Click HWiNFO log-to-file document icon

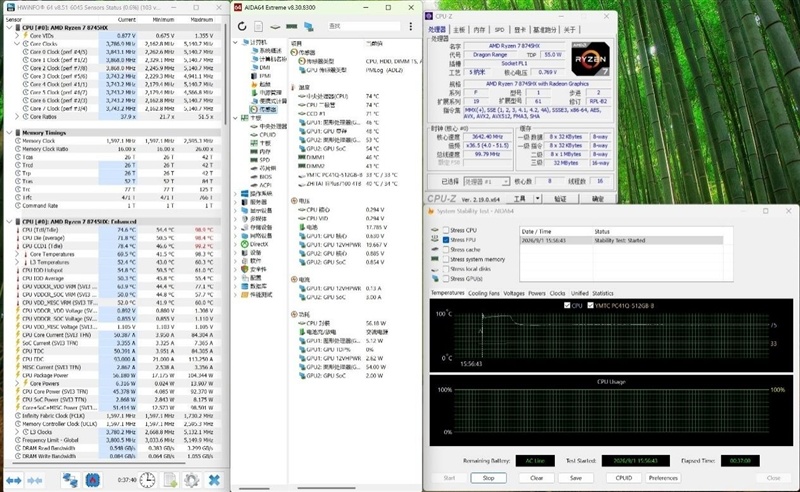(170, 480)
